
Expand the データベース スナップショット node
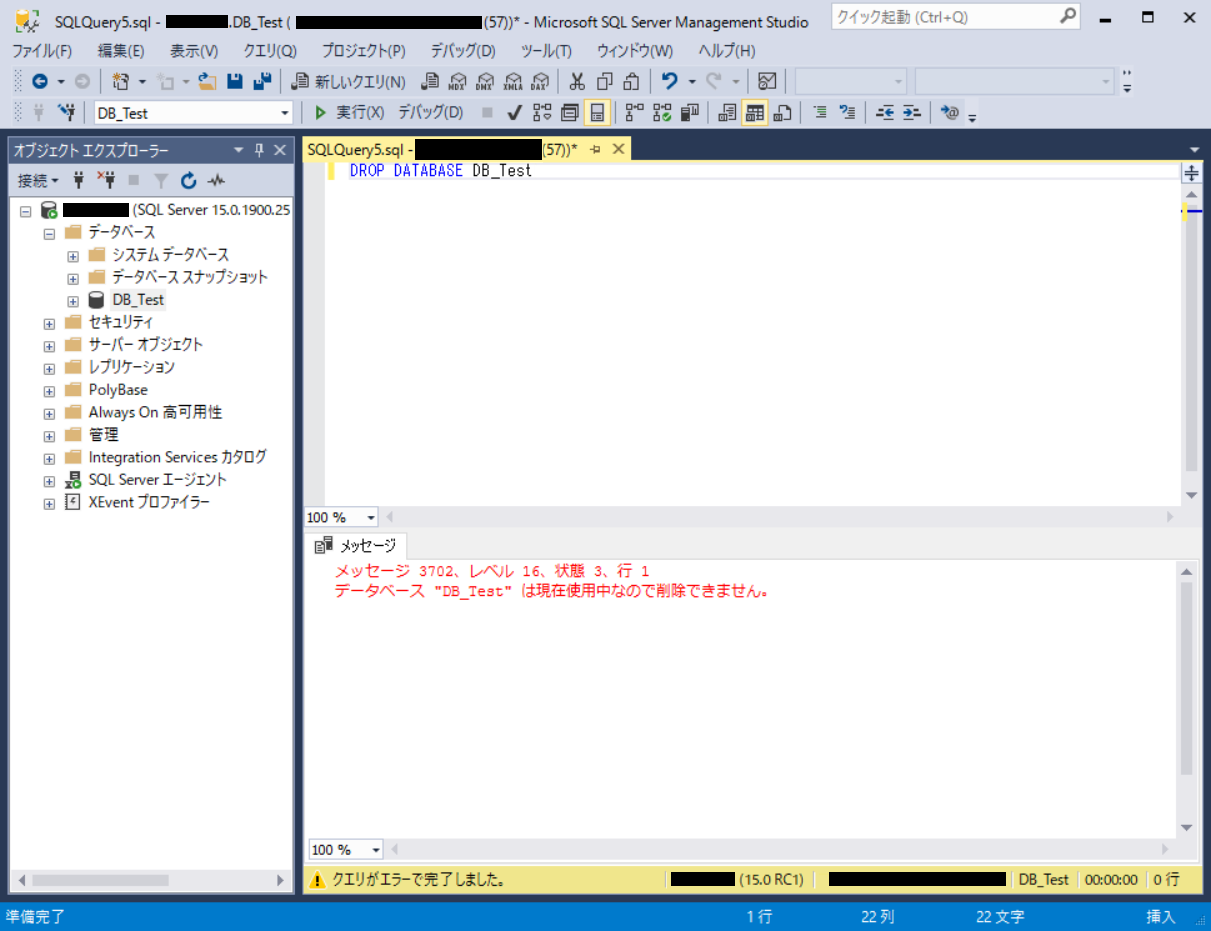tap(73, 277)
